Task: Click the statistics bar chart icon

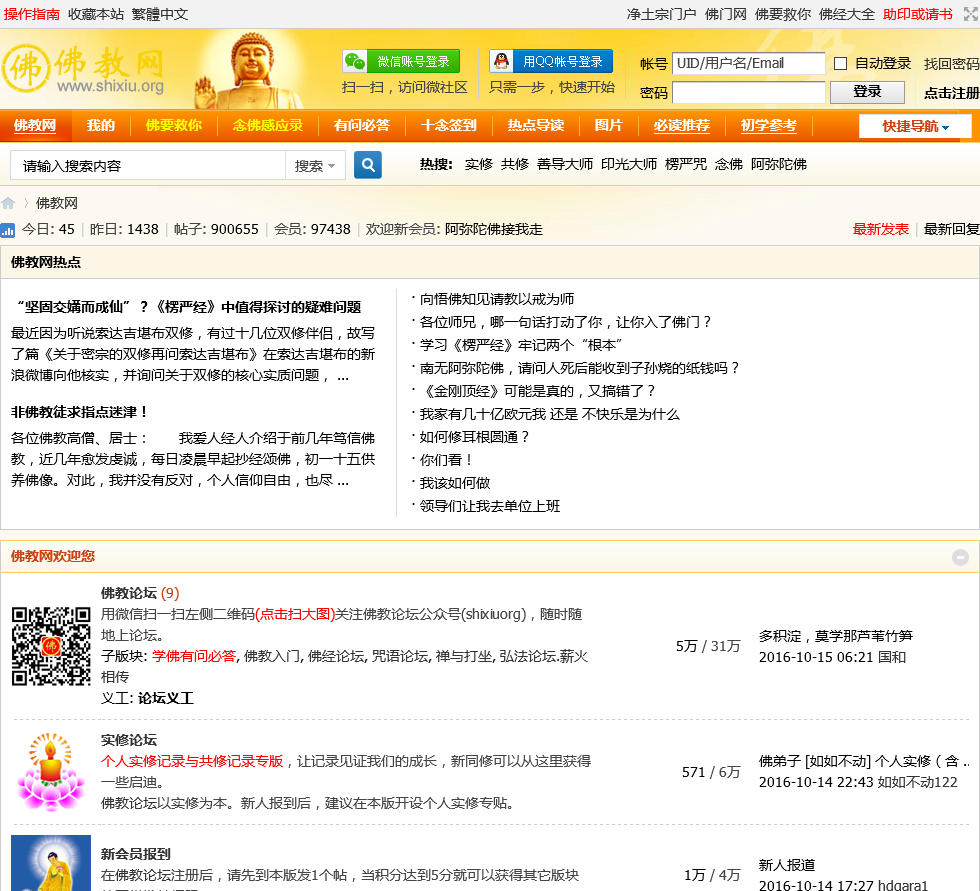Action: tap(8, 231)
